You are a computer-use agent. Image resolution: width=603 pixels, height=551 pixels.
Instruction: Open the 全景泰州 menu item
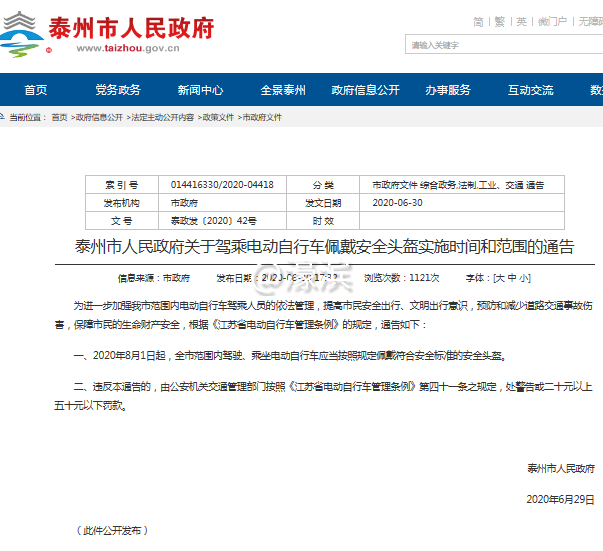[283, 90]
